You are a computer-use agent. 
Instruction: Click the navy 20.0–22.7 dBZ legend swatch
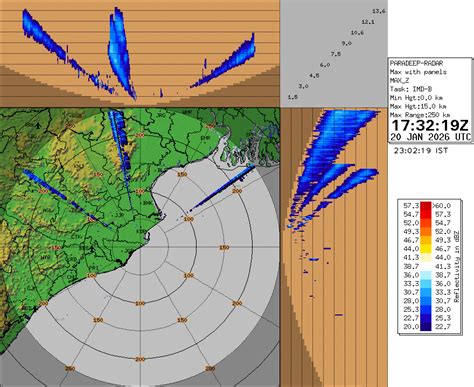[x=426, y=327]
